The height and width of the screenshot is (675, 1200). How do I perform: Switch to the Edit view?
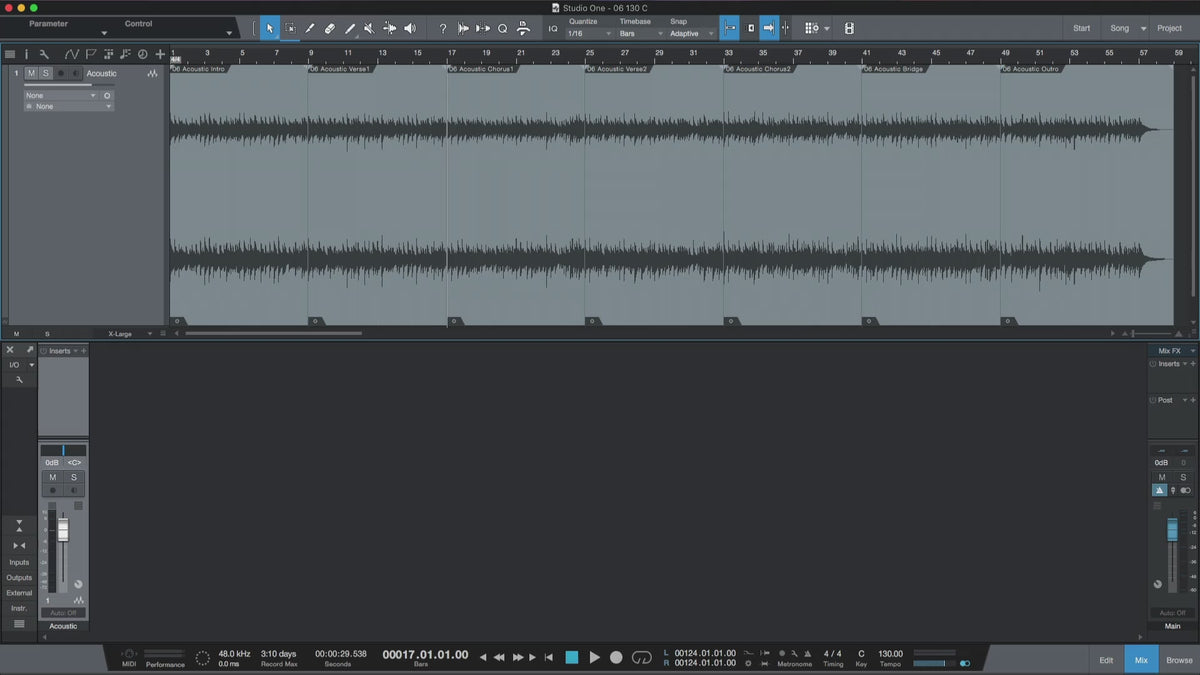coord(1106,660)
